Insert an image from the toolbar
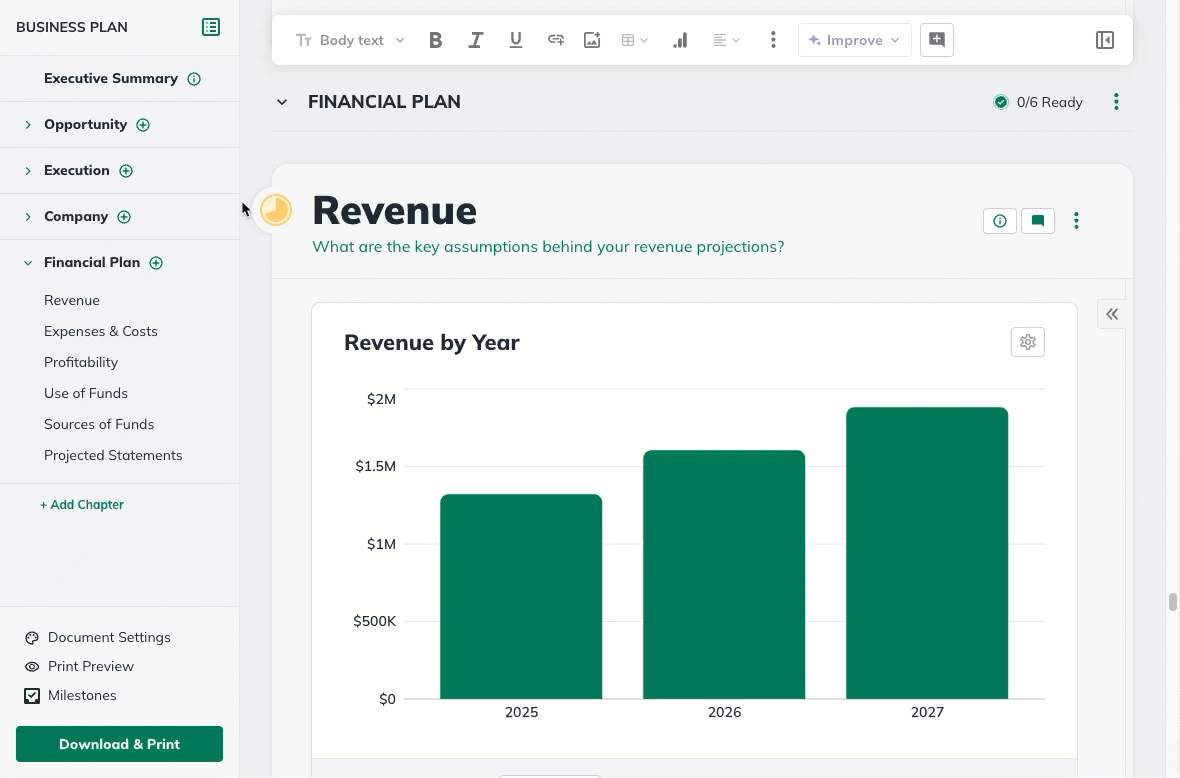The width and height of the screenshot is (1180, 778). point(592,40)
